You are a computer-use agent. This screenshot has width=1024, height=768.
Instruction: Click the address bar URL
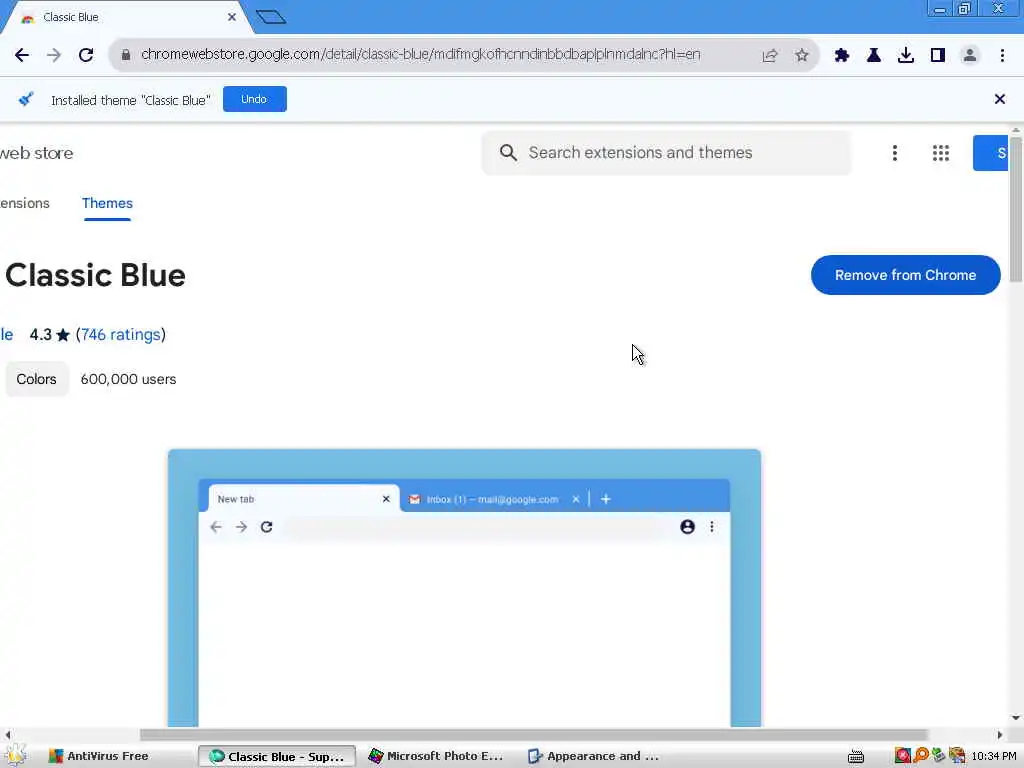[x=421, y=54]
